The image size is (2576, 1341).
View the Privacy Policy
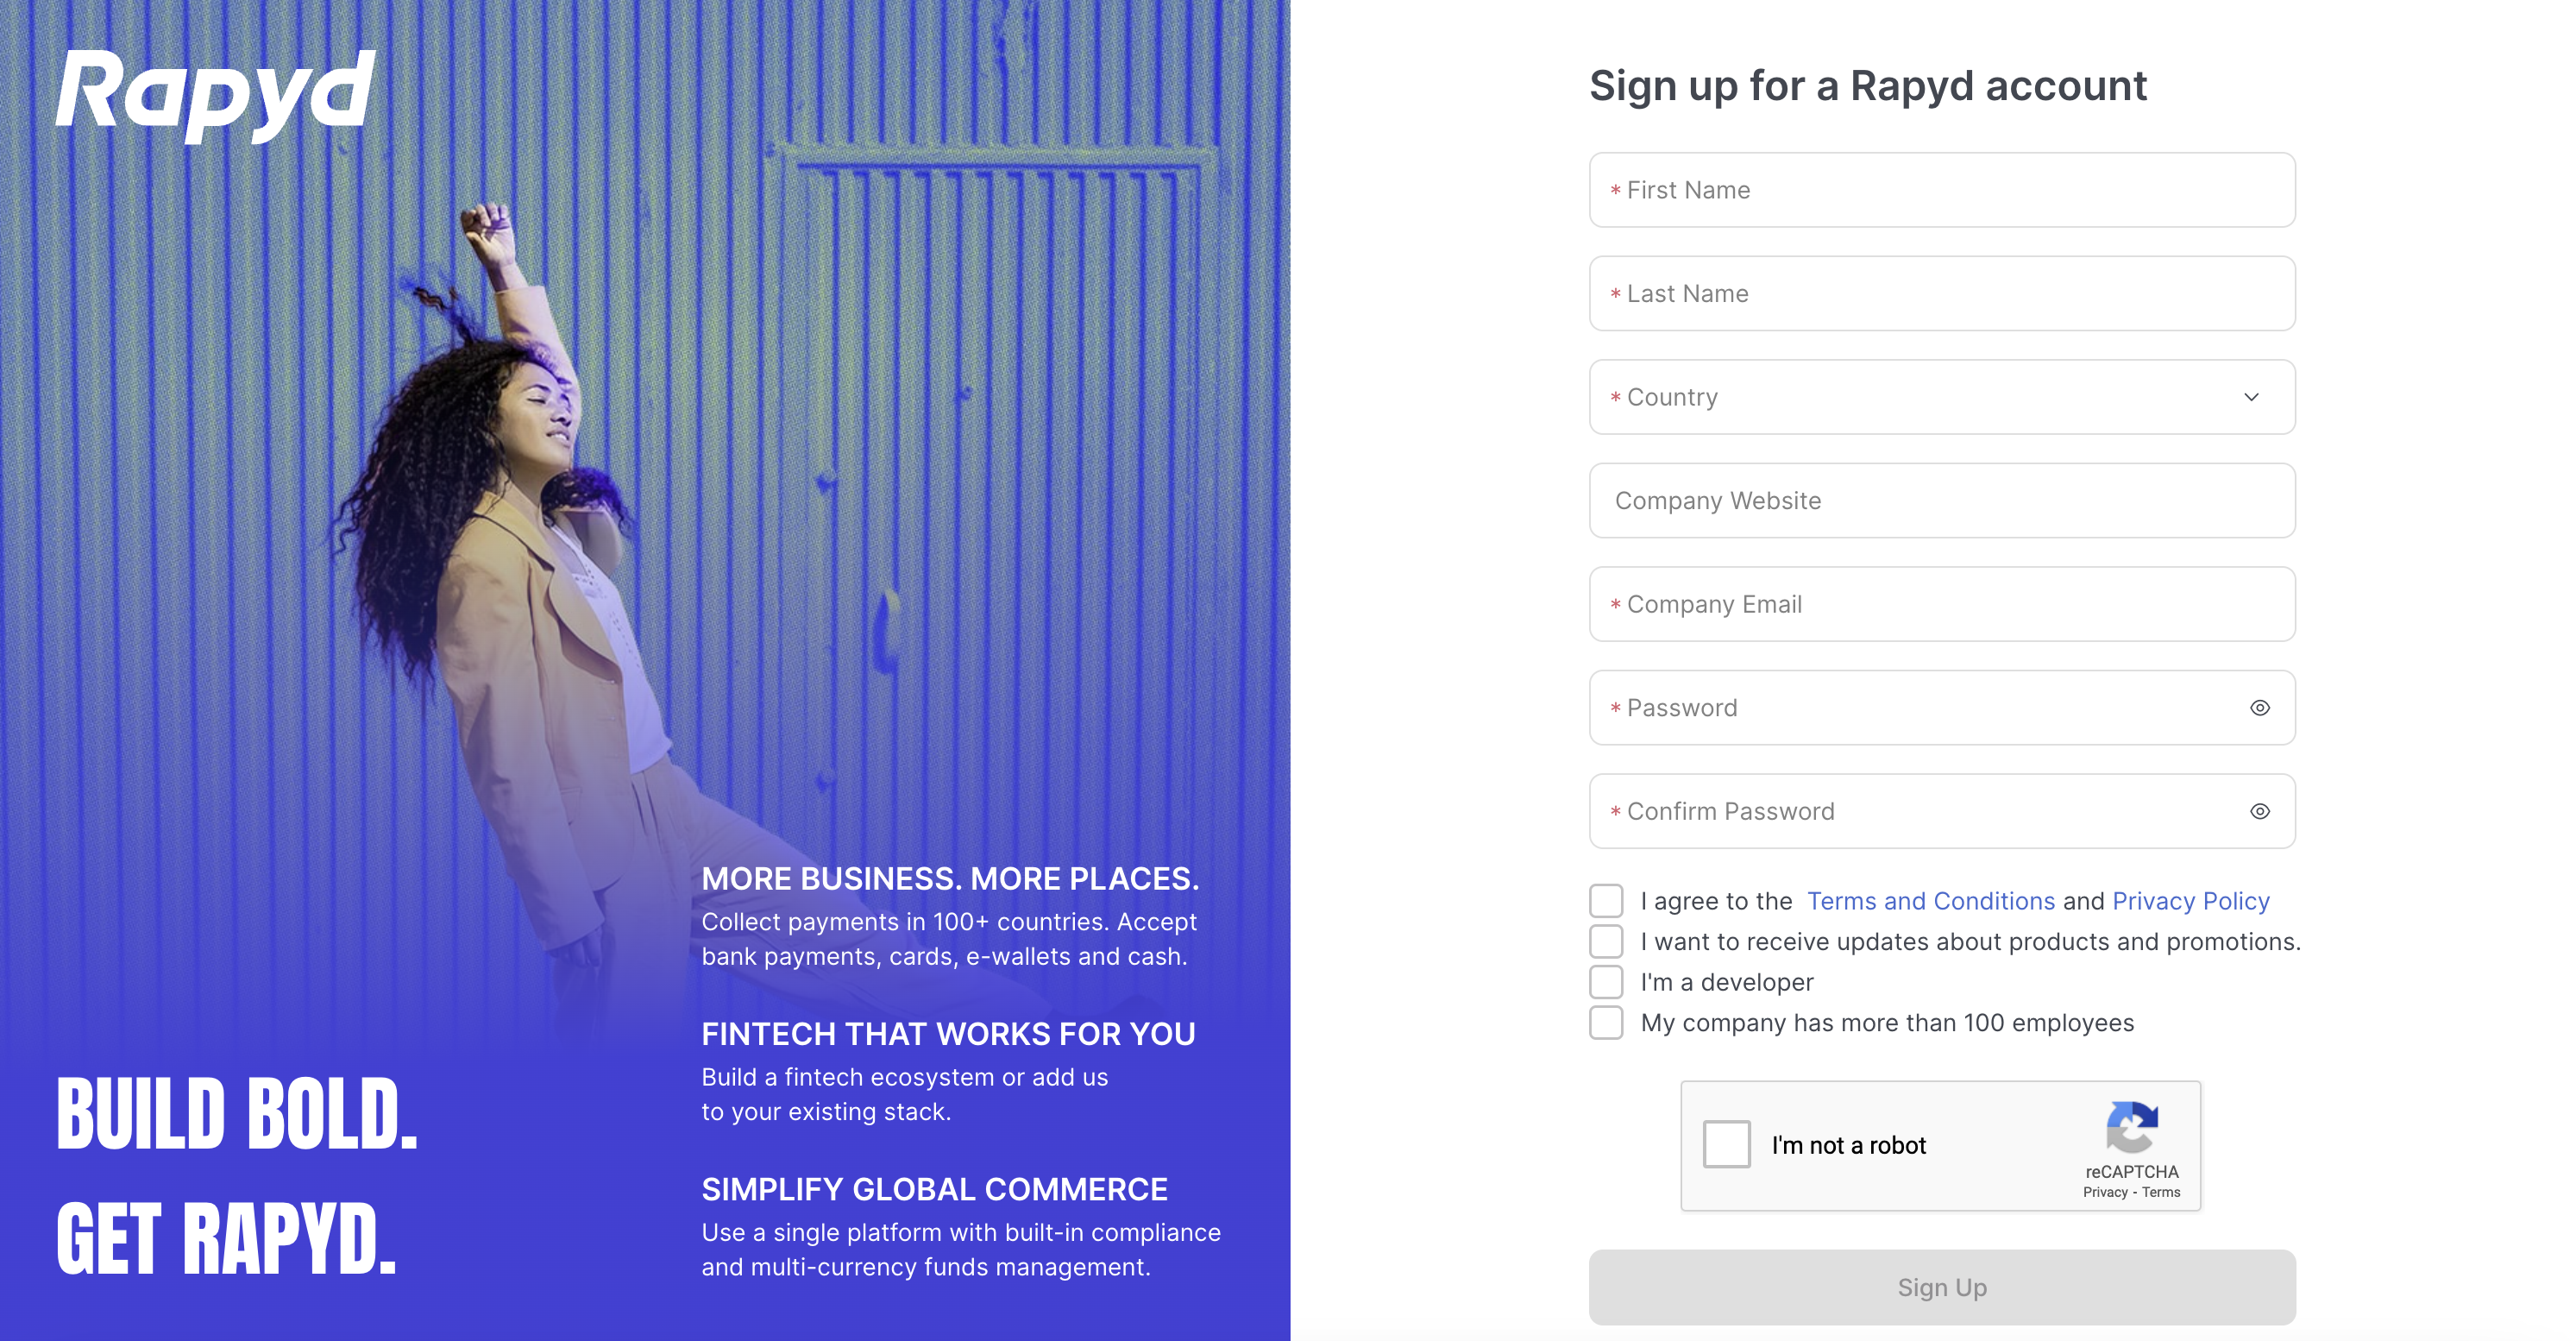click(x=2191, y=900)
